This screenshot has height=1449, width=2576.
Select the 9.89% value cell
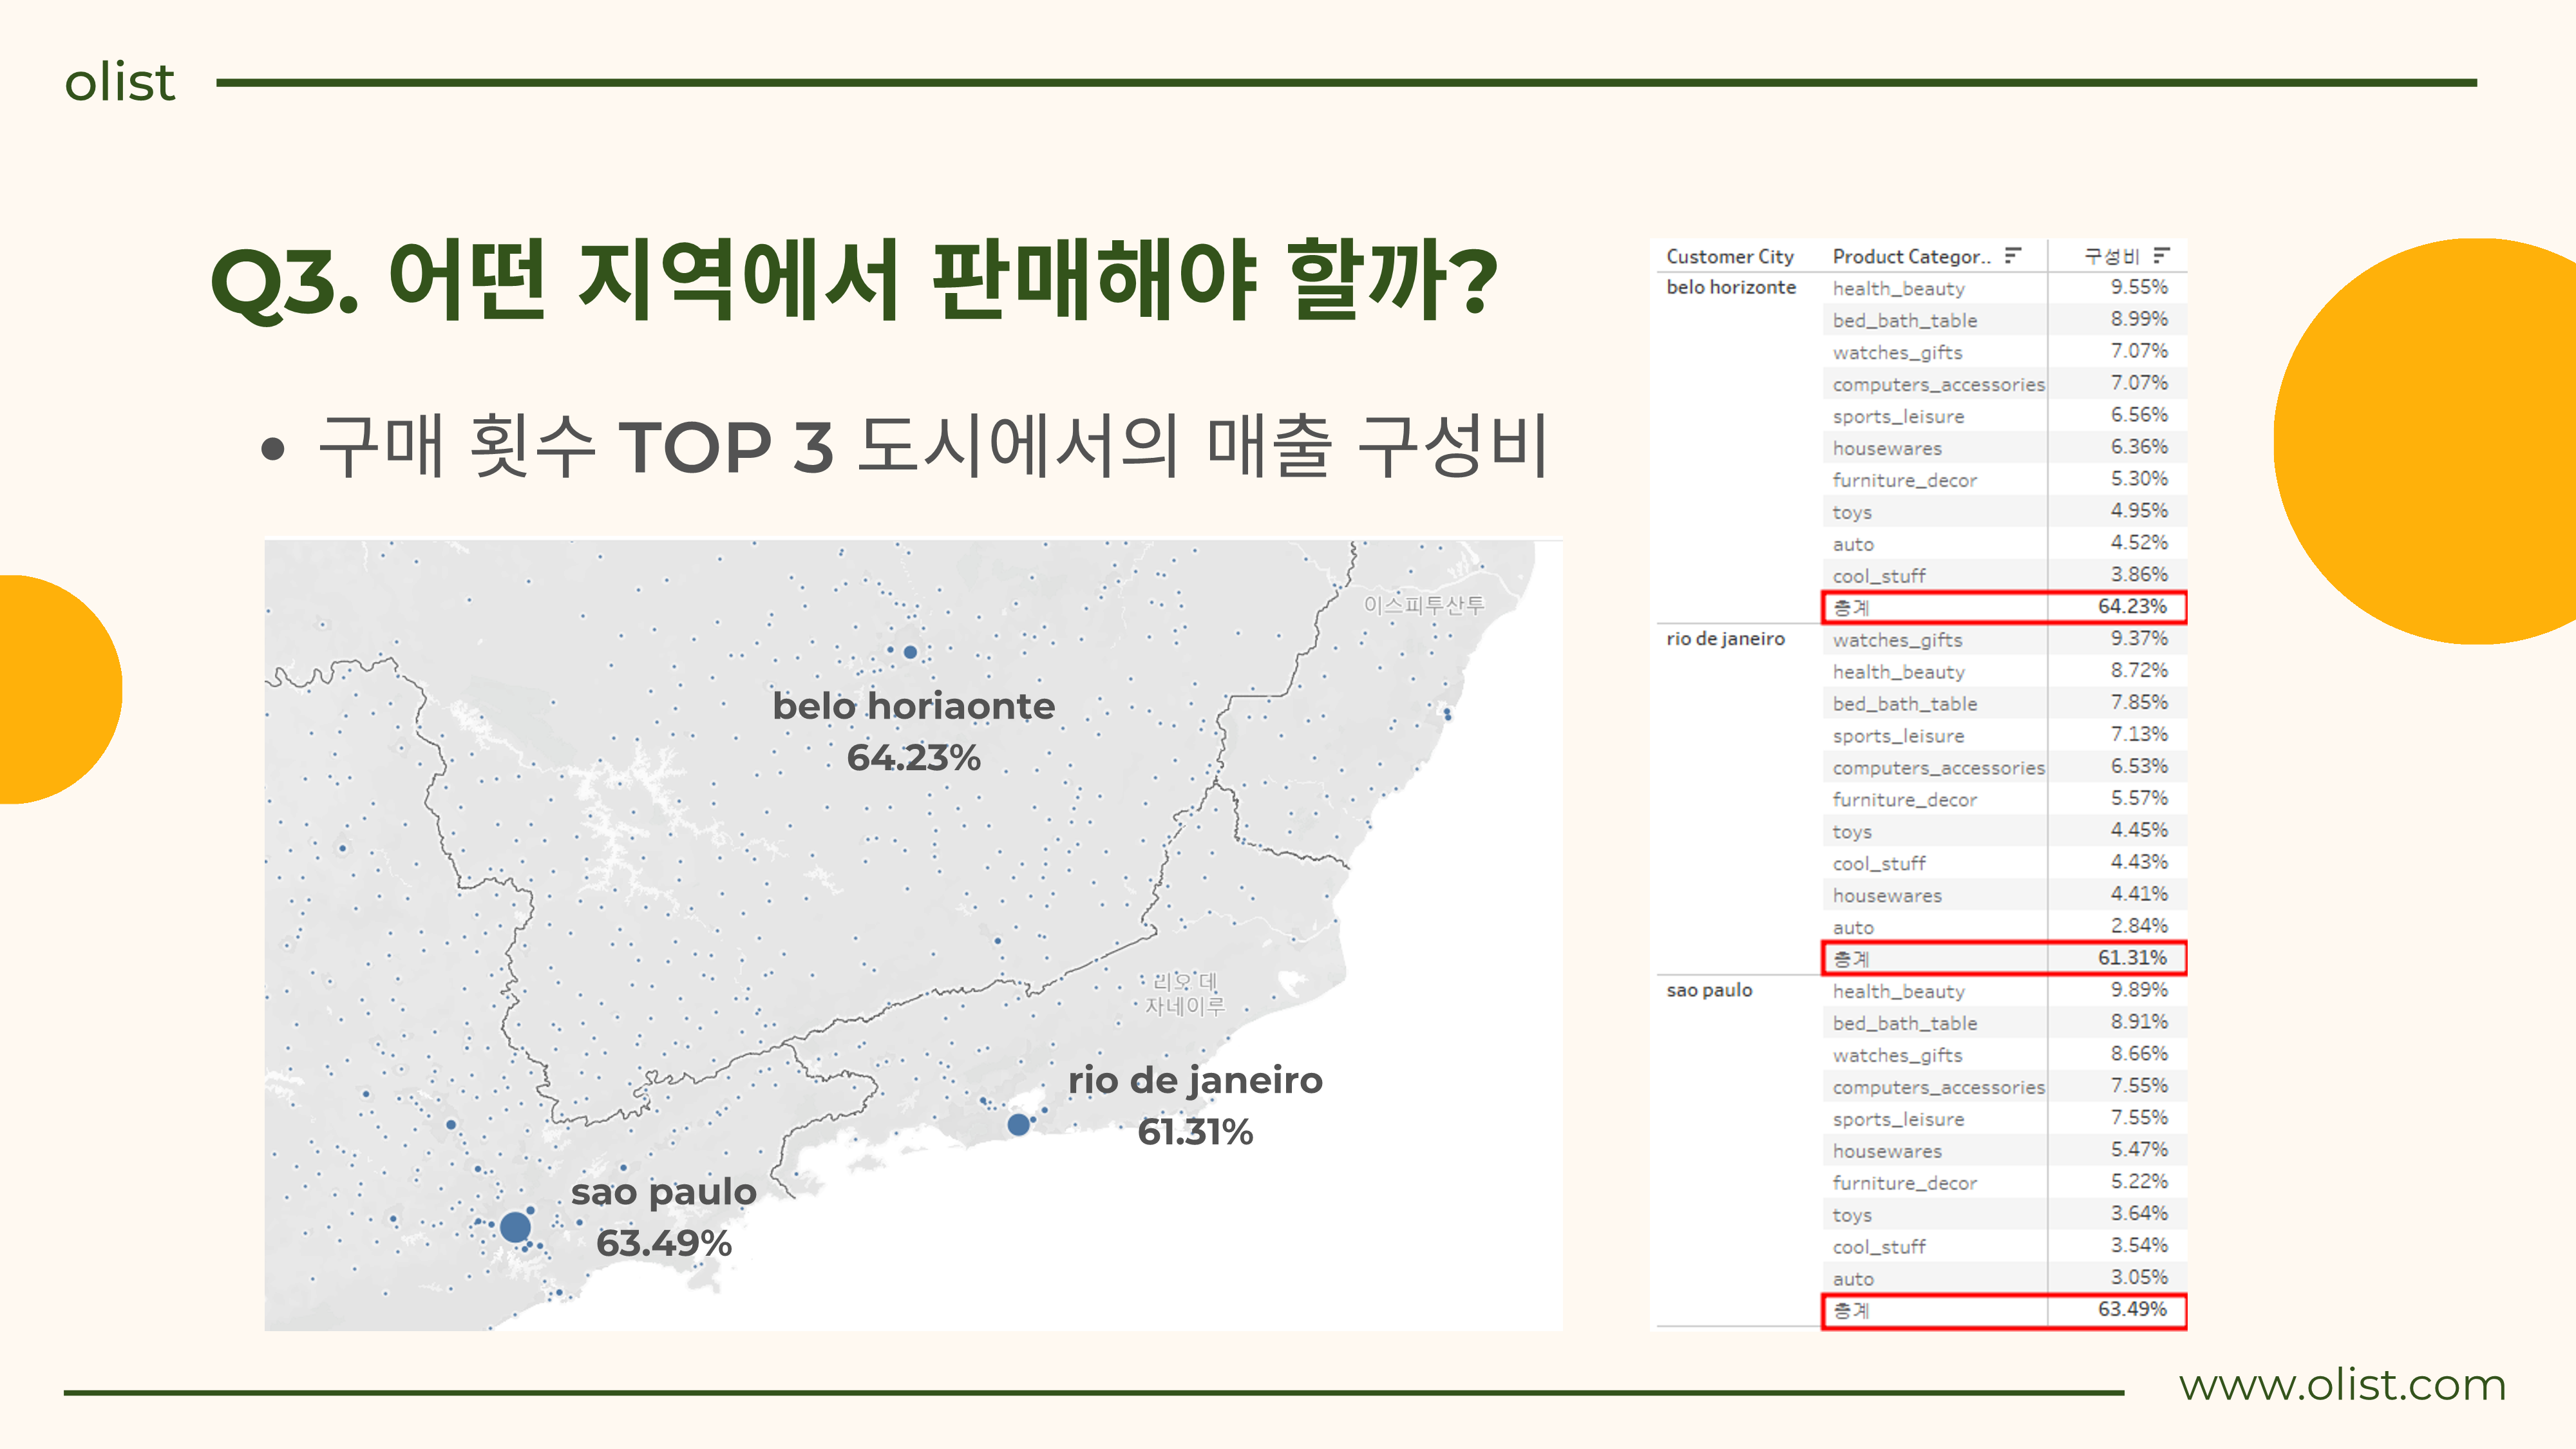2139,990
